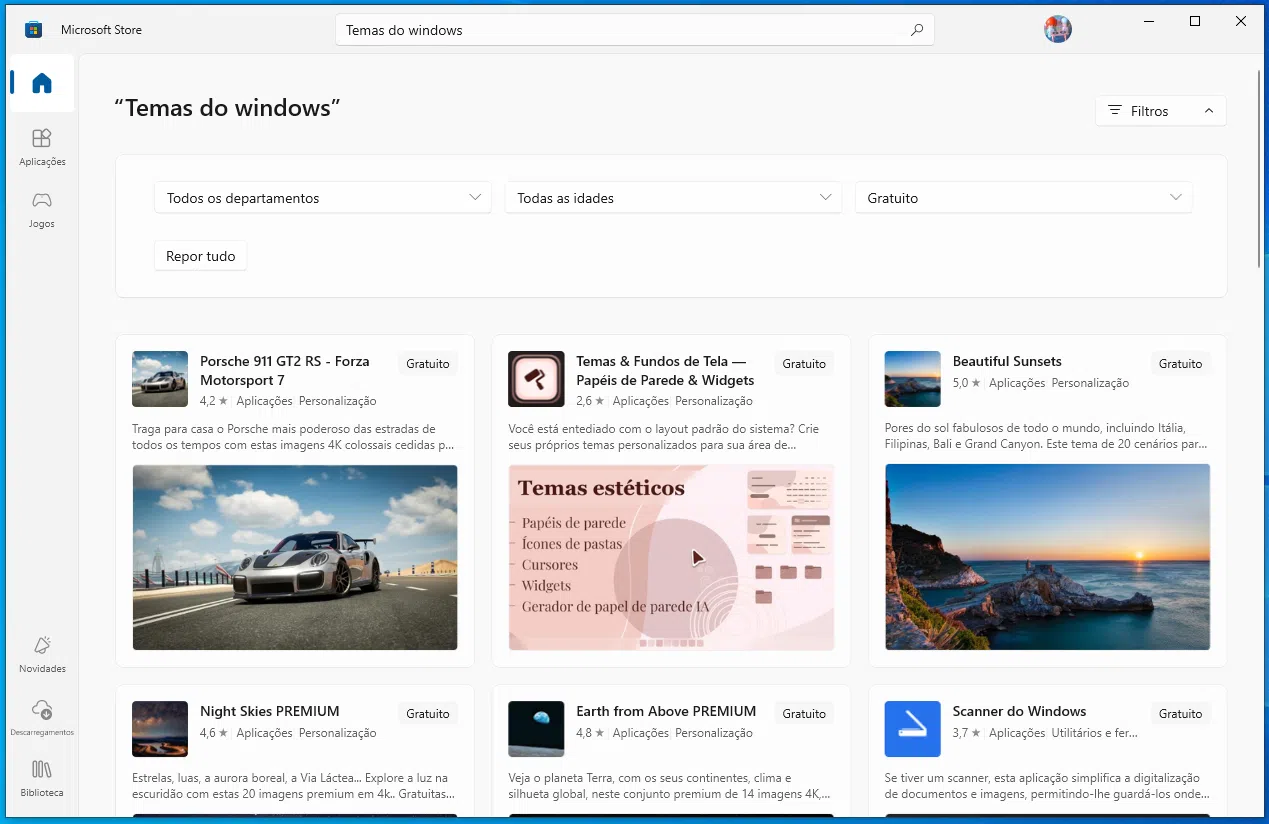1269x824 pixels.
Task: Click the Beautiful Sunsets title text
Action: tap(1007, 361)
